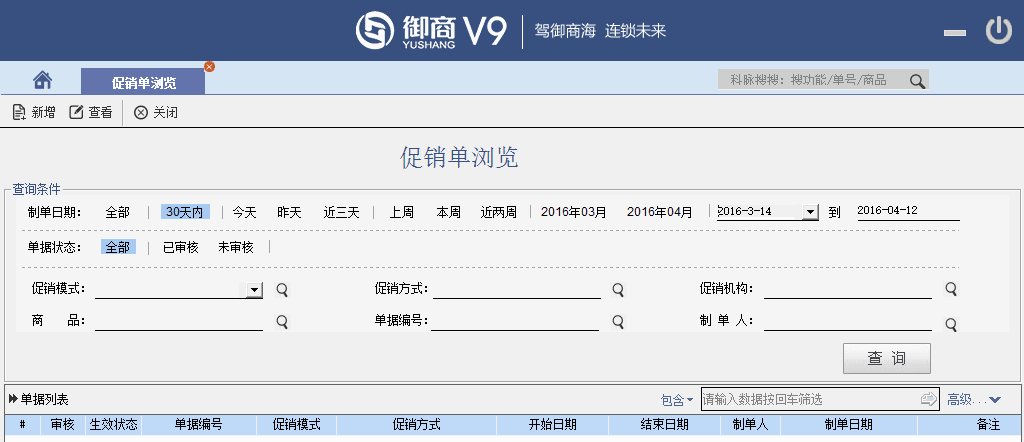1024x442 pixels.
Task: Select the 昨天 date filter
Action: click(289, 212)
